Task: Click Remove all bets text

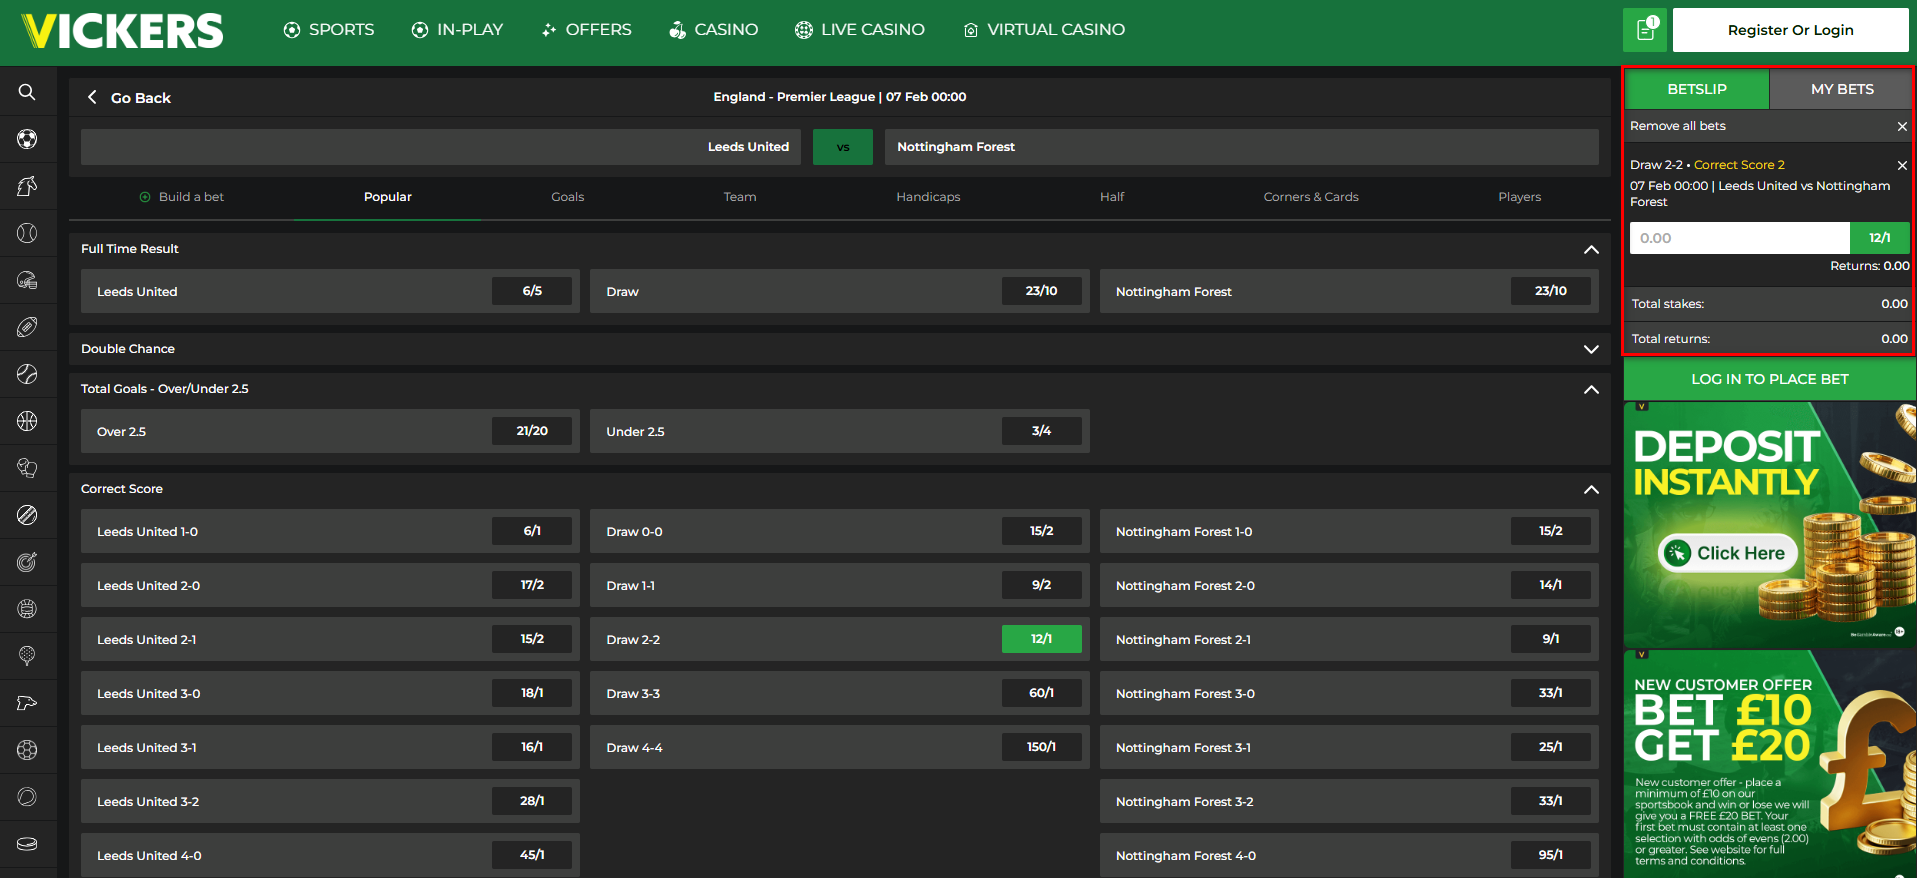Action: (1677, 126)
